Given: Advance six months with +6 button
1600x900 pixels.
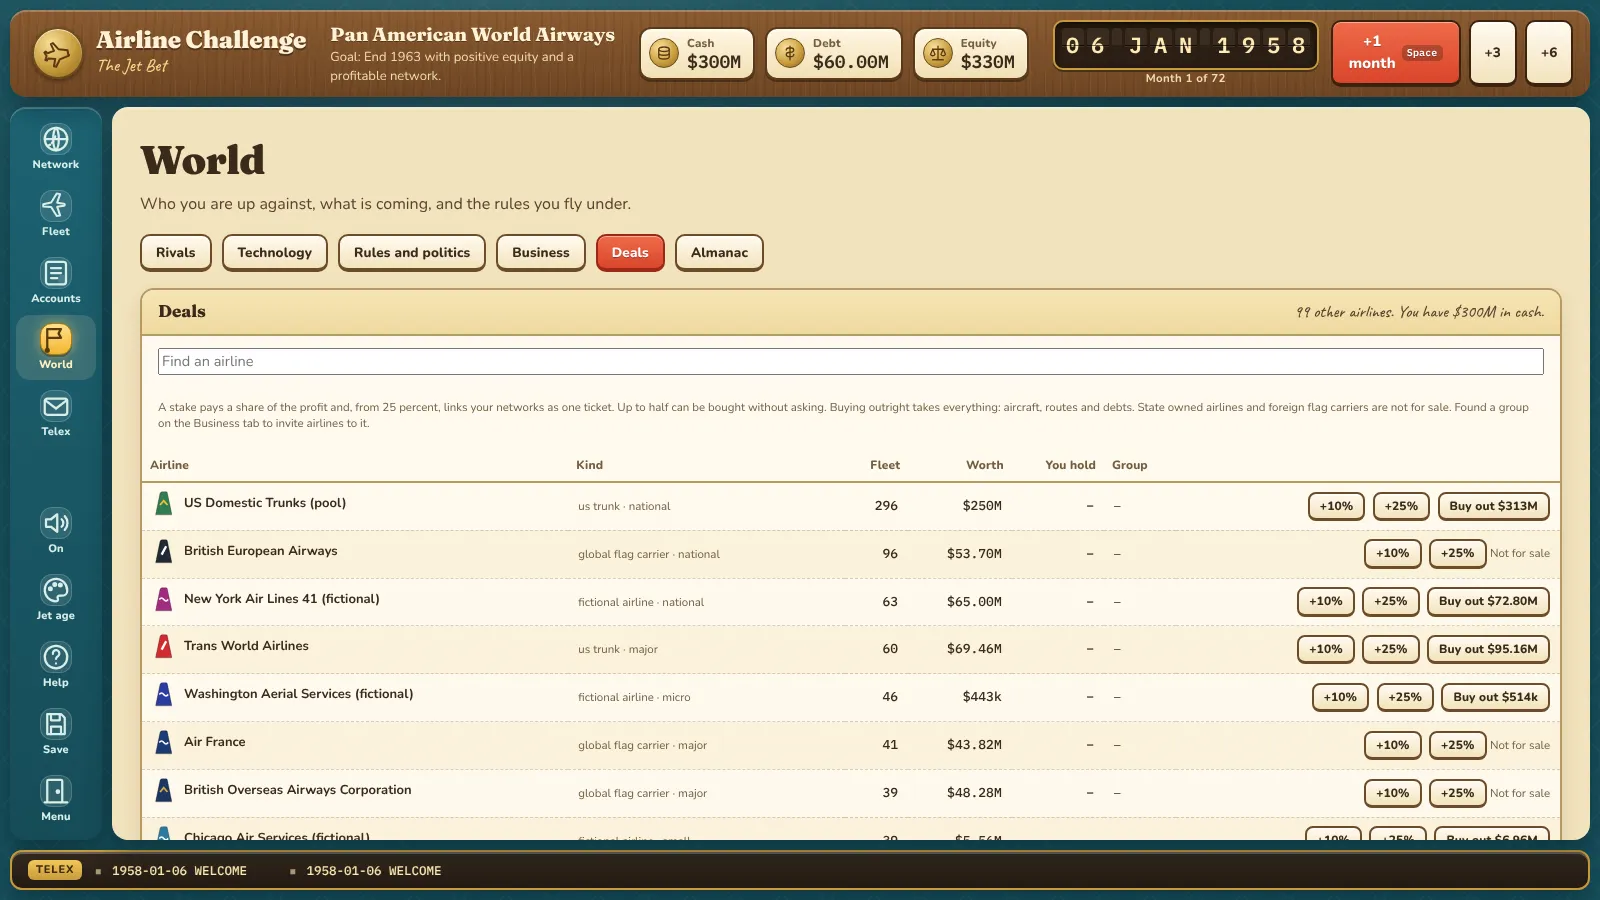Looking at the screenshot, I should (x=1549, y=53).
